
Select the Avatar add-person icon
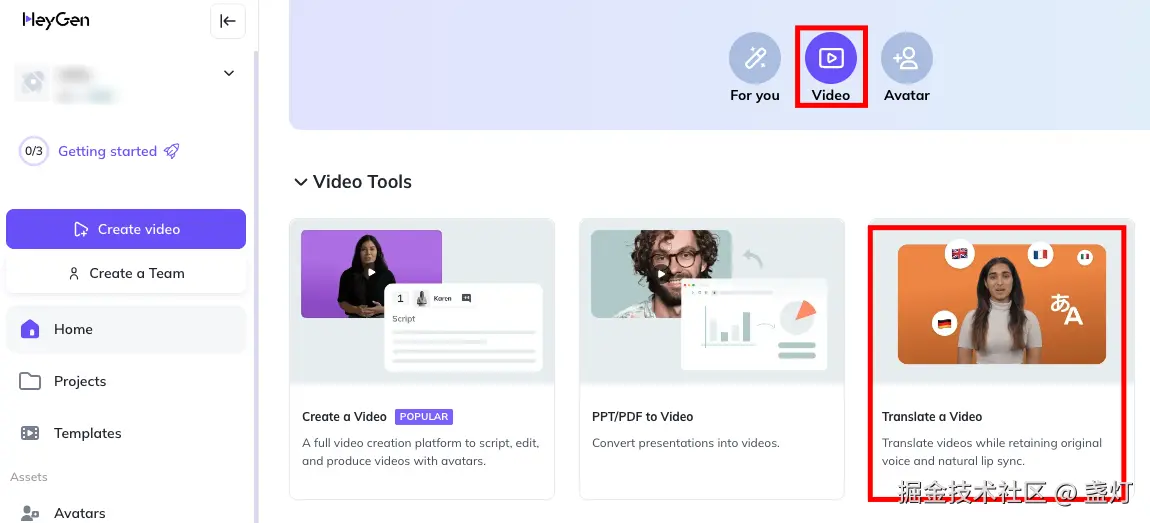[907, 58]
